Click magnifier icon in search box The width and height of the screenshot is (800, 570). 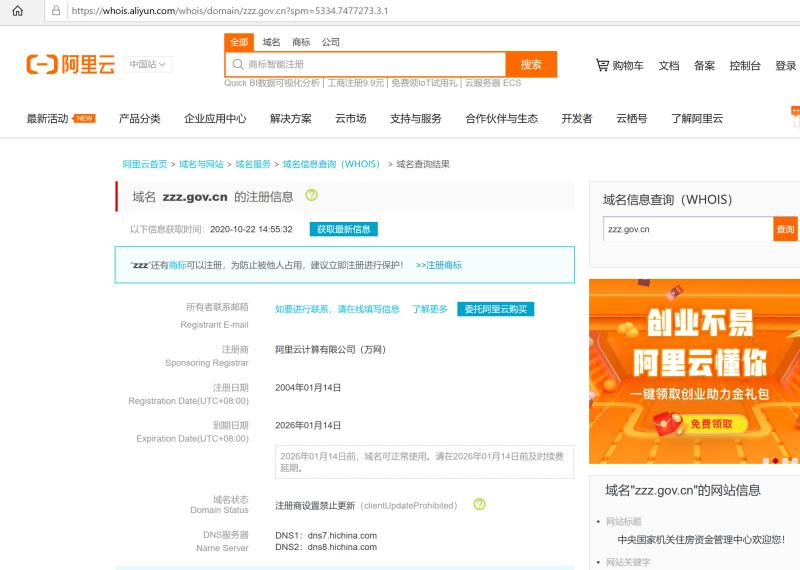pos(238,64)
